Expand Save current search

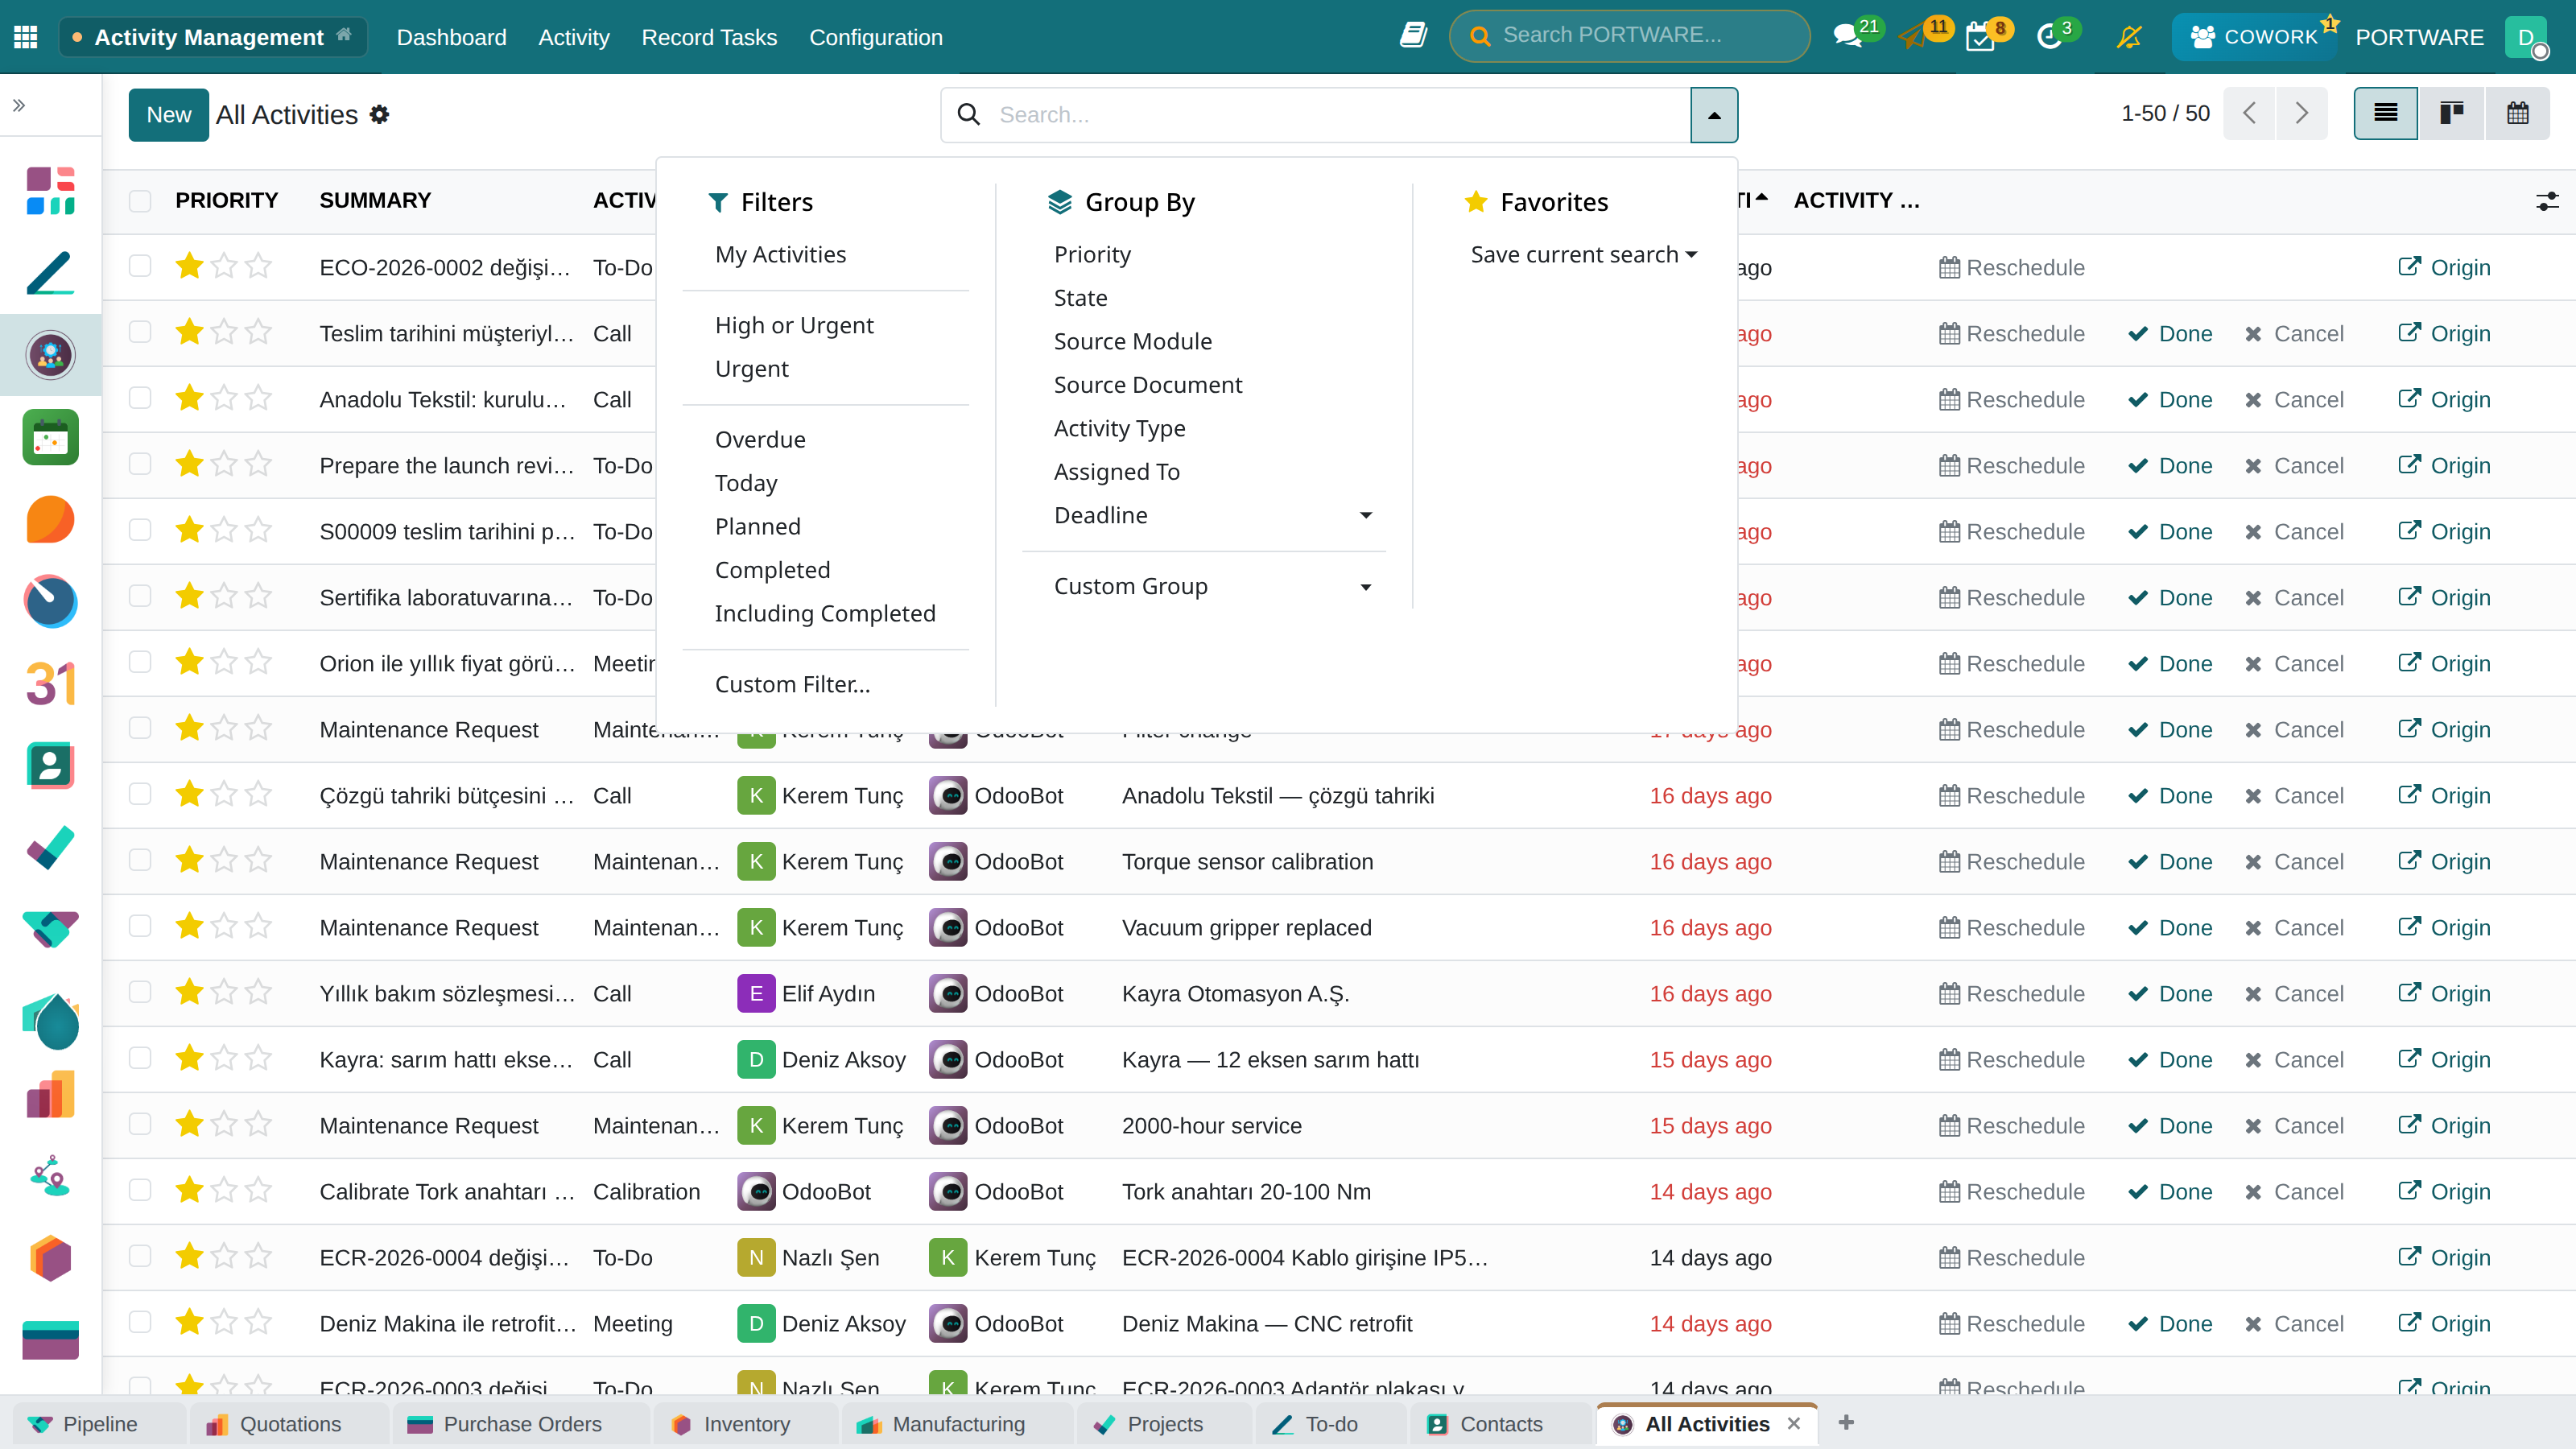1584,255
